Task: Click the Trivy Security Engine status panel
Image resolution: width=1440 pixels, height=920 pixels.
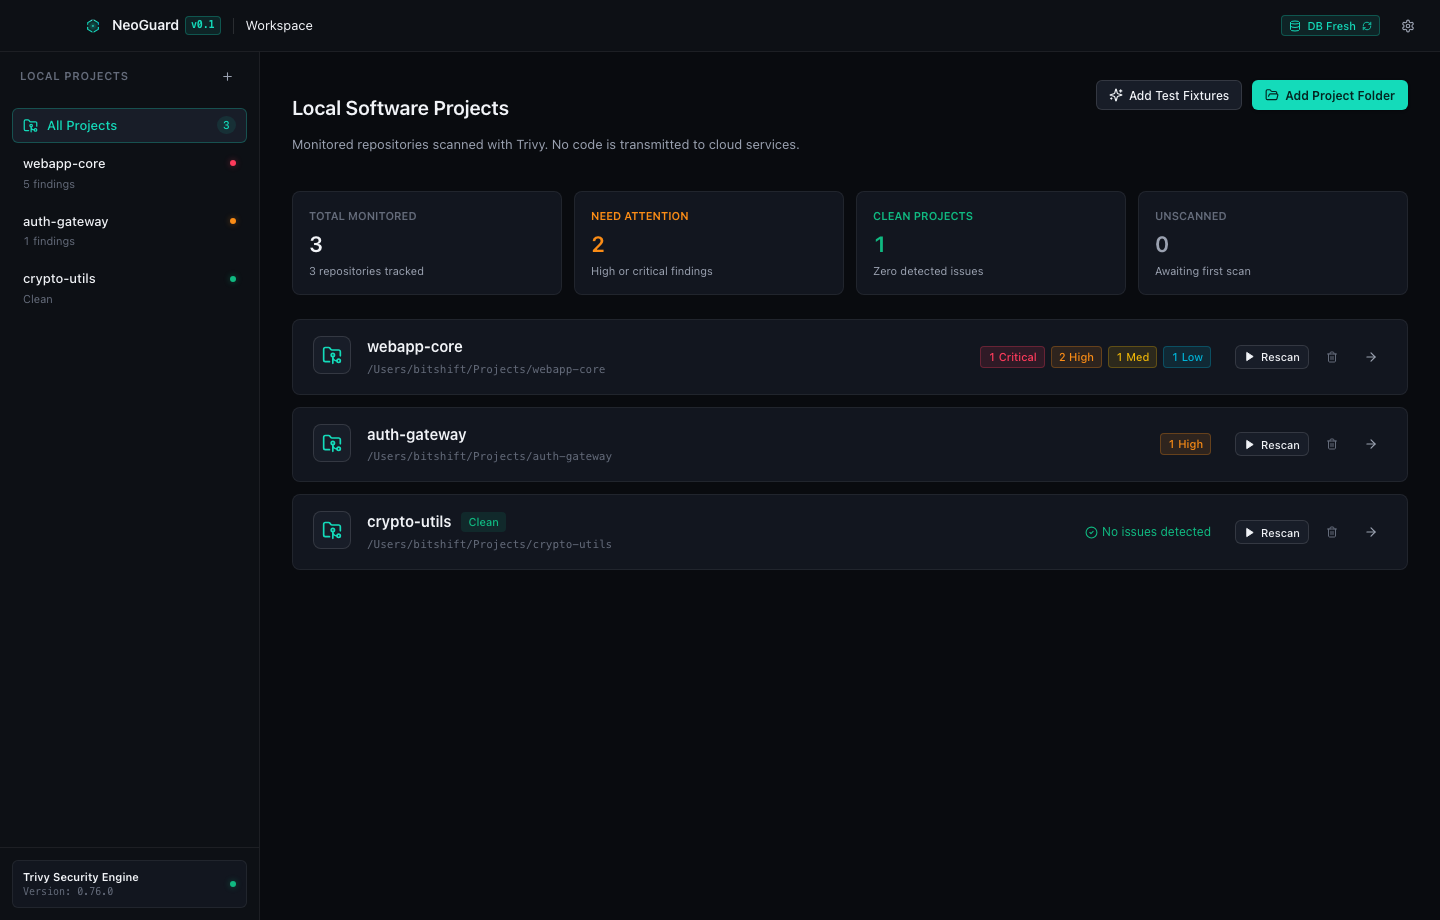Action: (129, 884)
